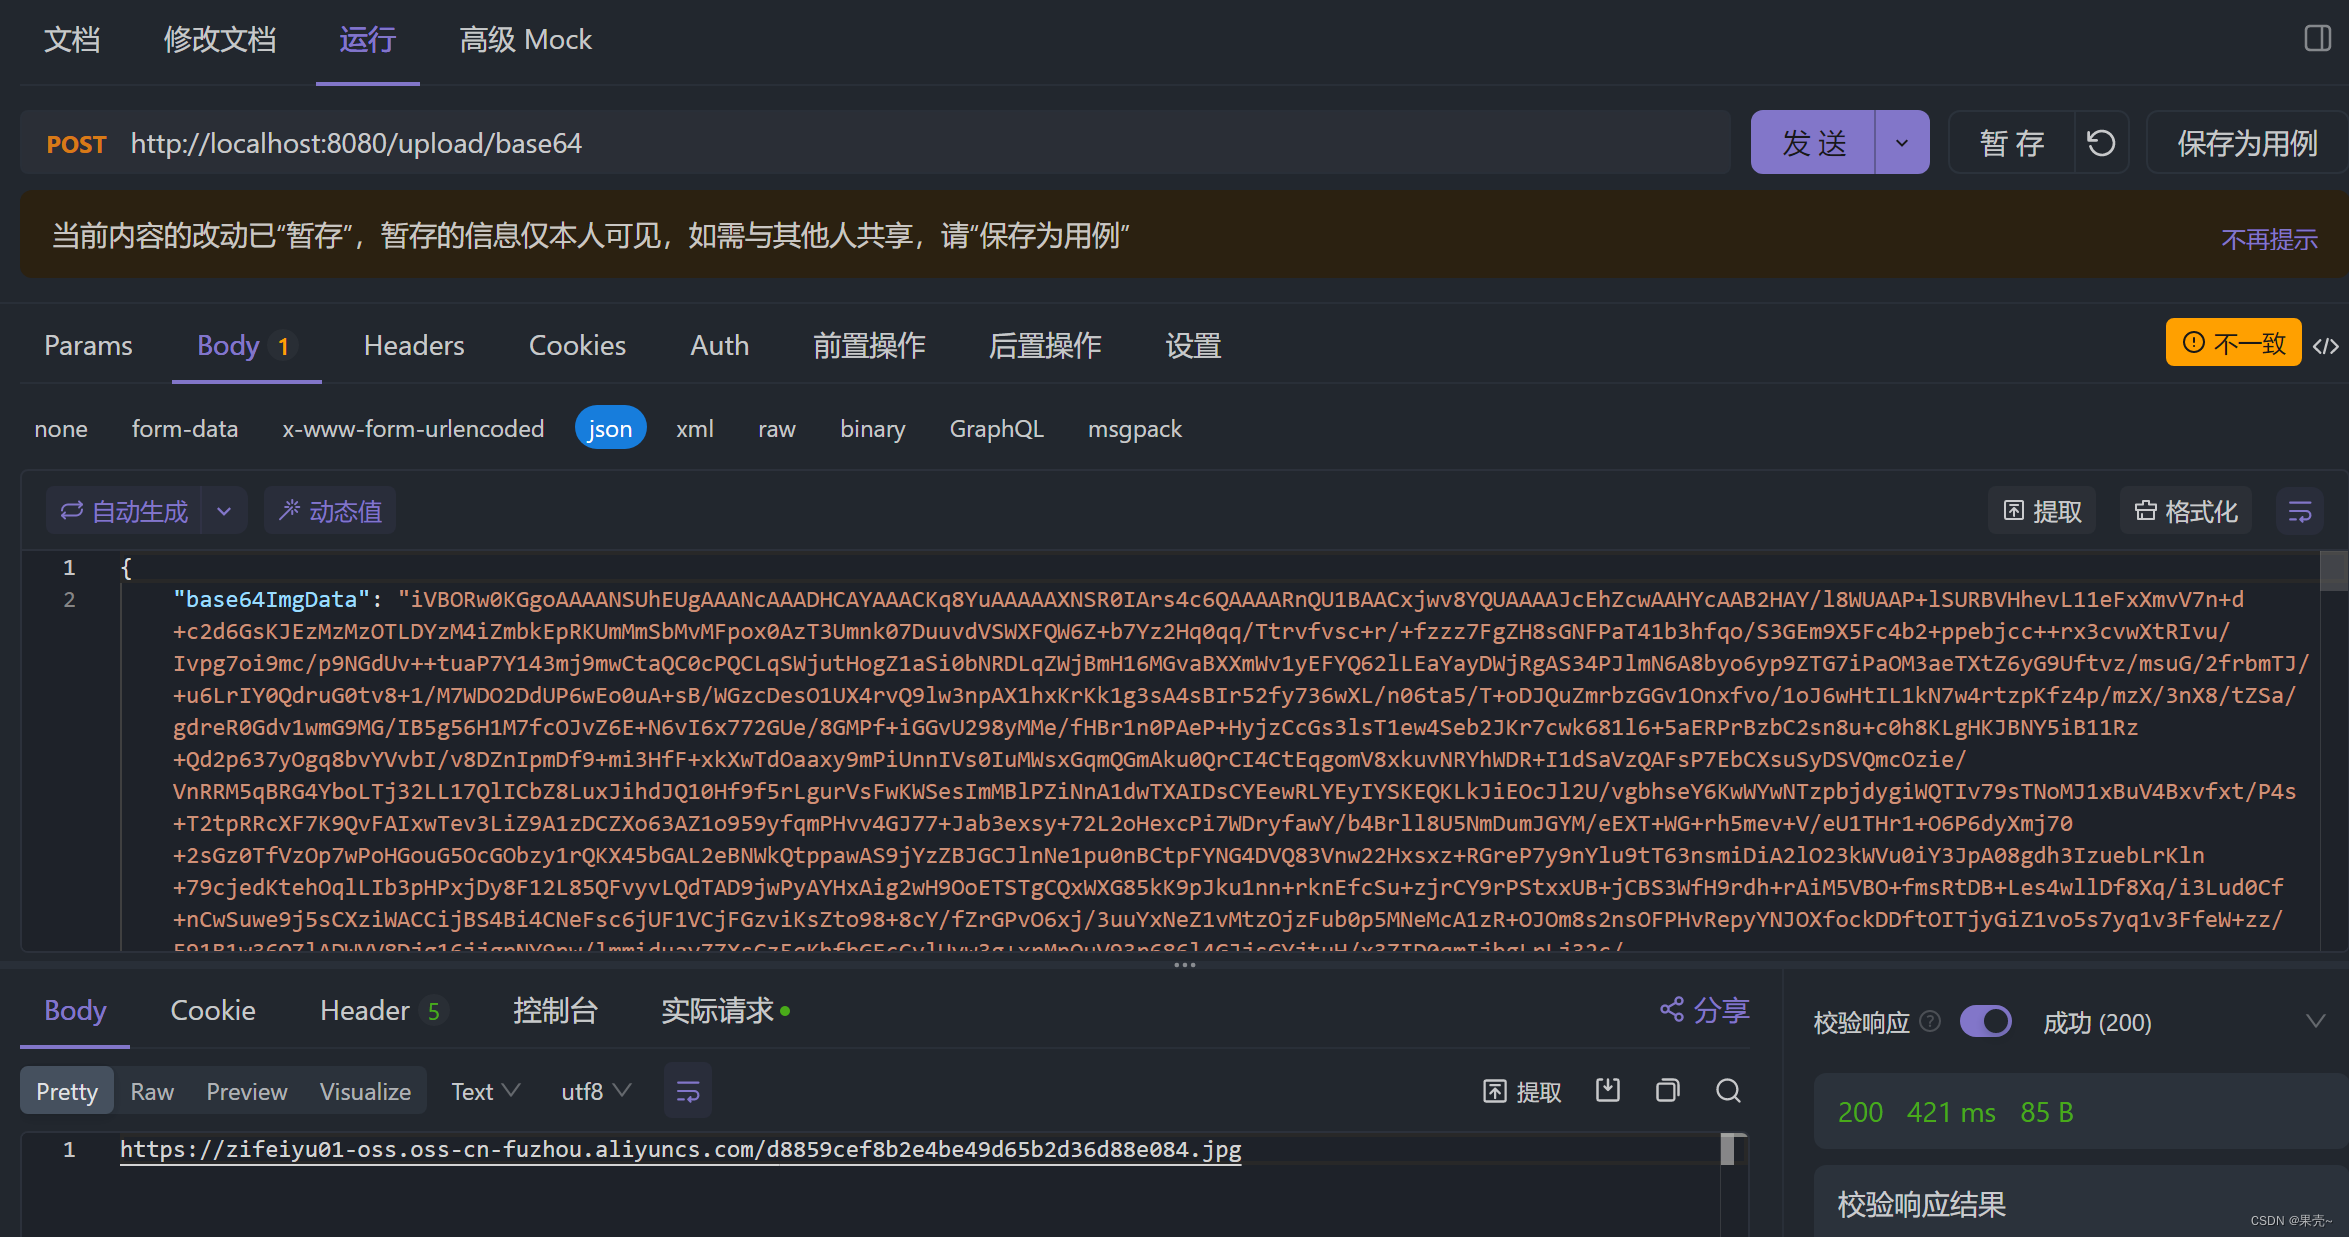
Task: Click 提取 in the response toolbar
Action: coord(1522,1091)
